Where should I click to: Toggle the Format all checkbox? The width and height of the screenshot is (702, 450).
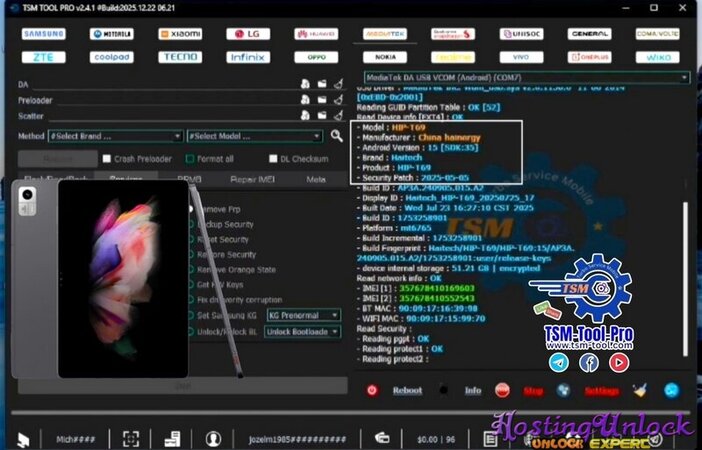[x=190, y=159]
